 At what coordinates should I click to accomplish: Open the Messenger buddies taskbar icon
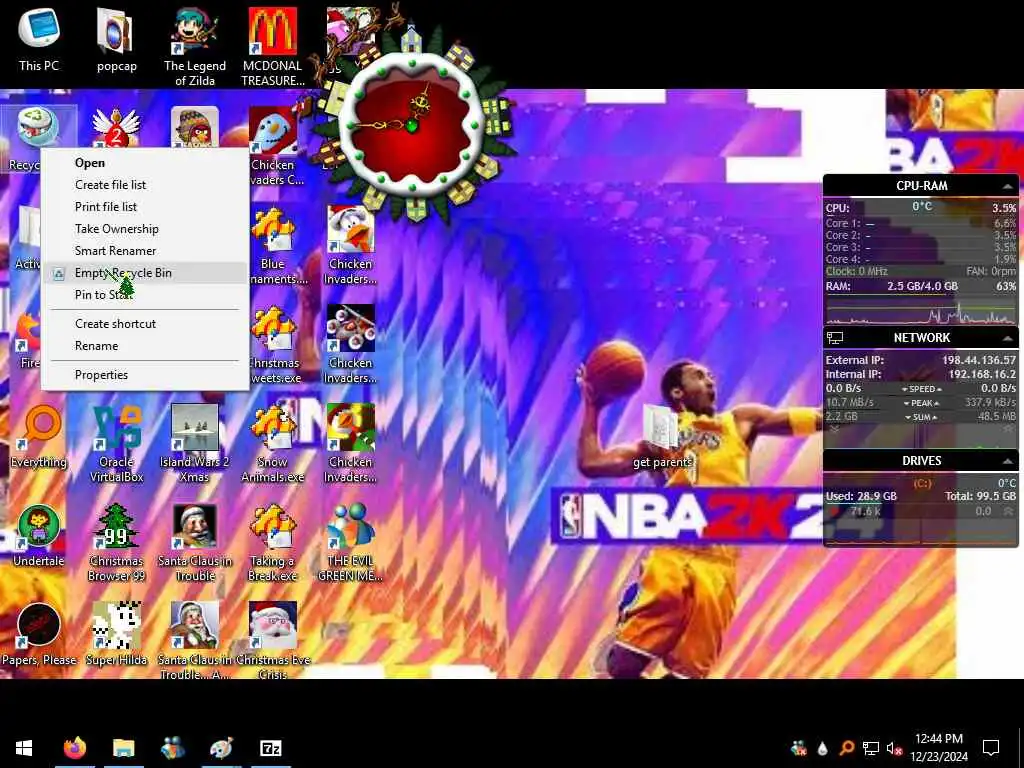click(x=172, y=748)
